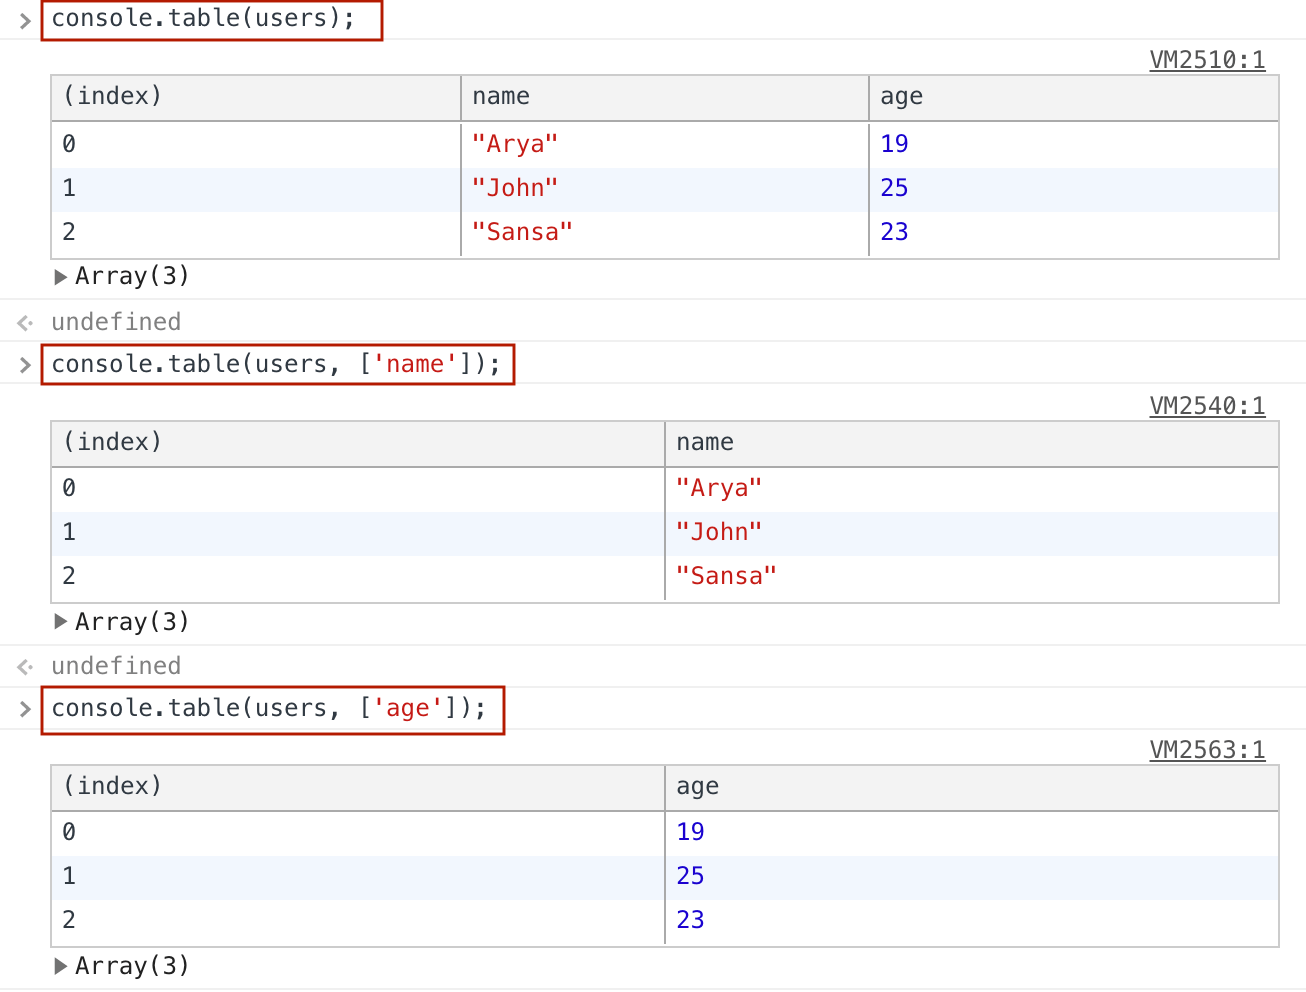
Task: Click the (index) header of first table
Action: [x=256, y=97]
